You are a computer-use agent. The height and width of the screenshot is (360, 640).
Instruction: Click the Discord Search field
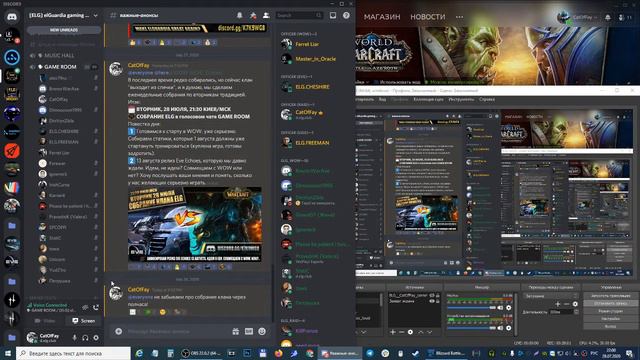point(299,16)
